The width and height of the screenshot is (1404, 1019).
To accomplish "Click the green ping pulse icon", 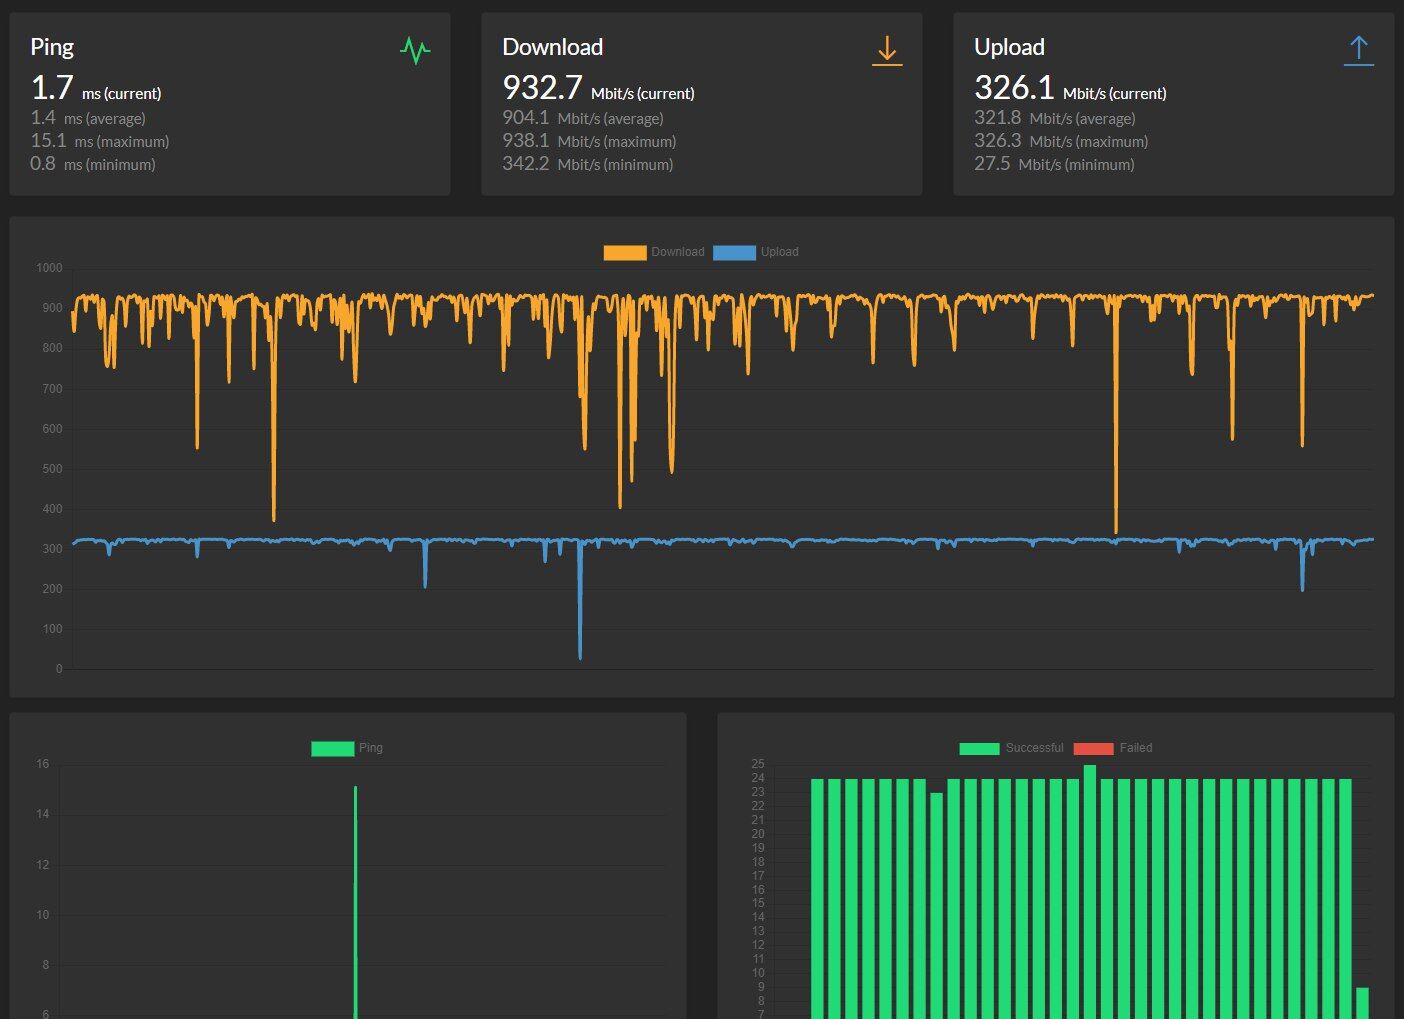I will click(415, 50).
